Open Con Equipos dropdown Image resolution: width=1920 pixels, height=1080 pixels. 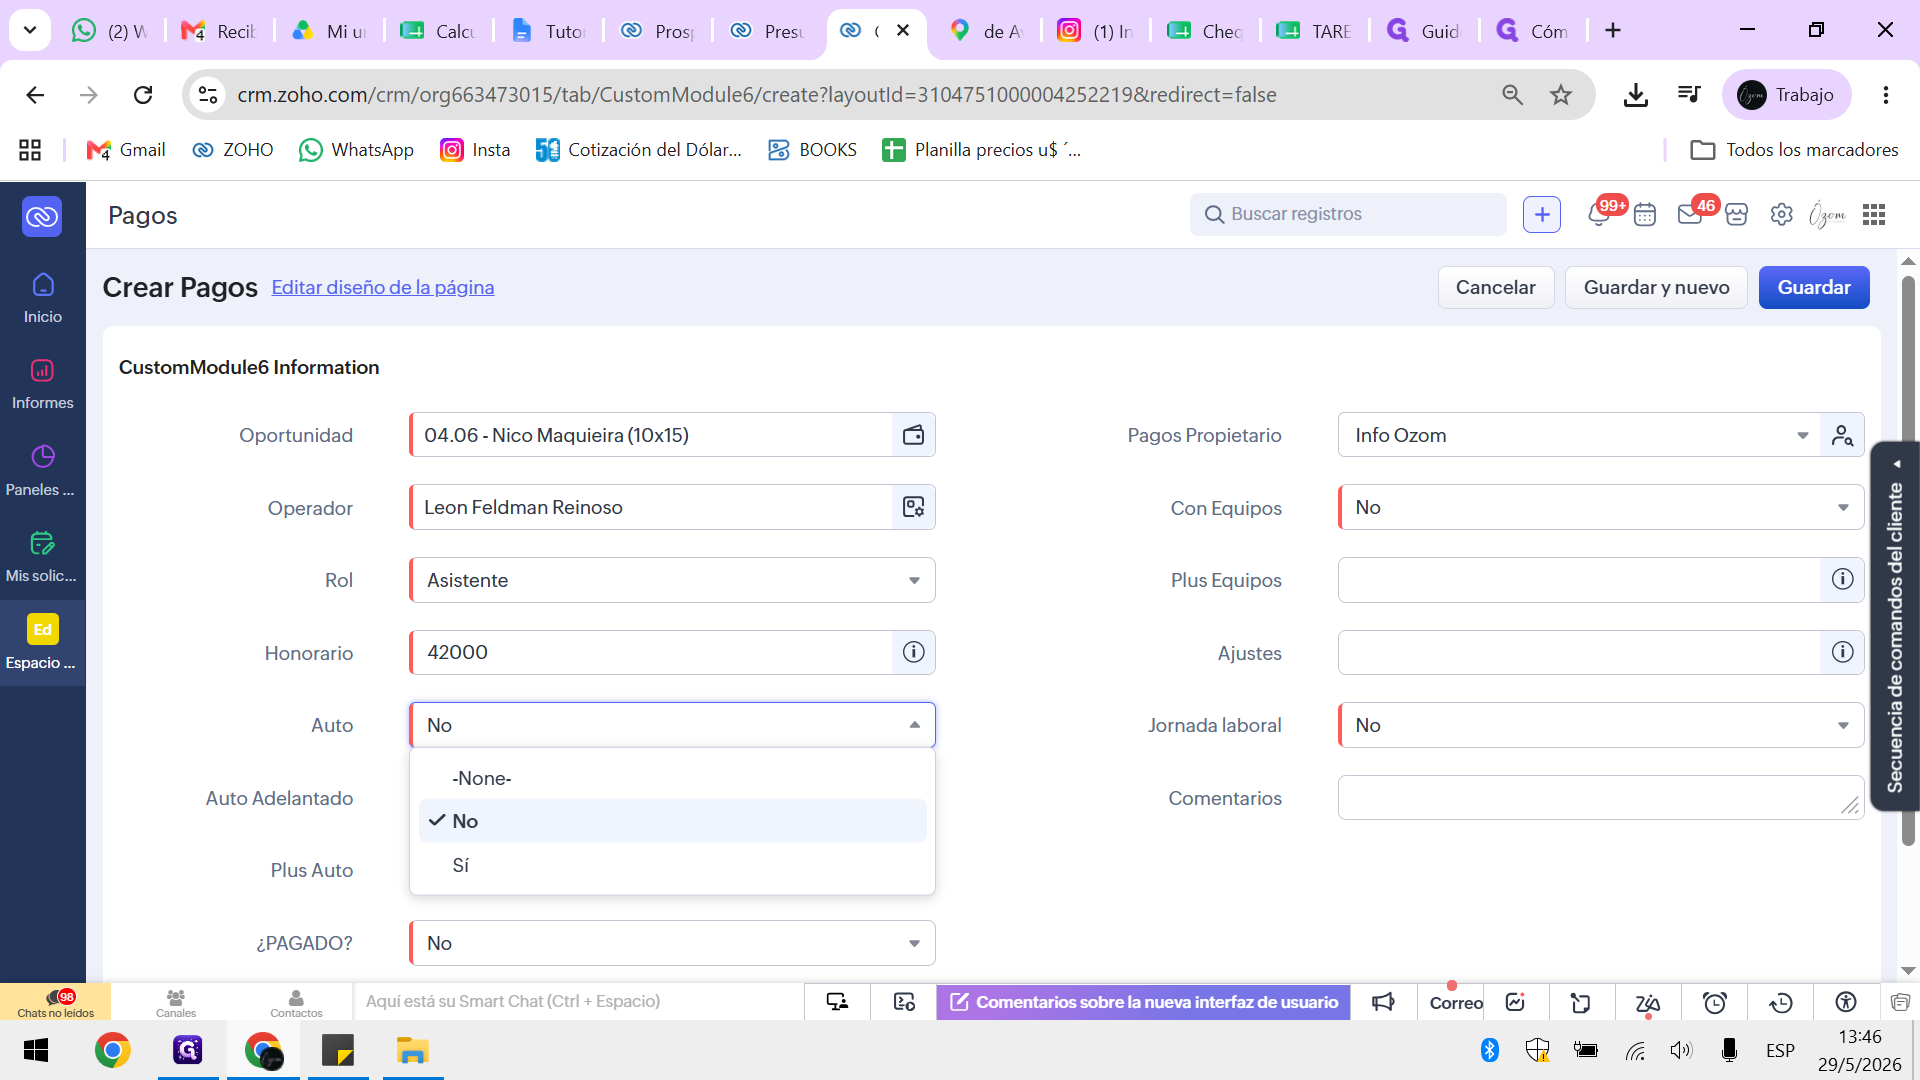point(1601,507)
